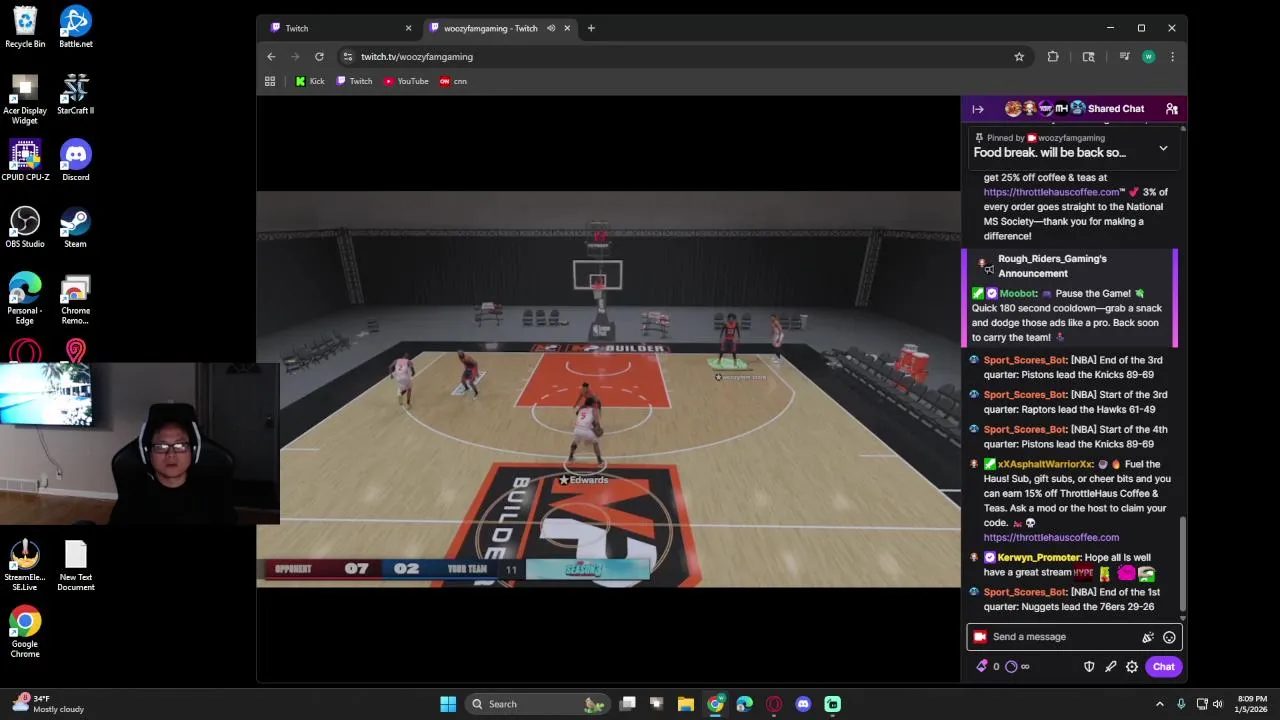Viewport: 1280px width, 720px height.
Task: Click the Moobot username in the announcement
Action: click(1018, 293)
